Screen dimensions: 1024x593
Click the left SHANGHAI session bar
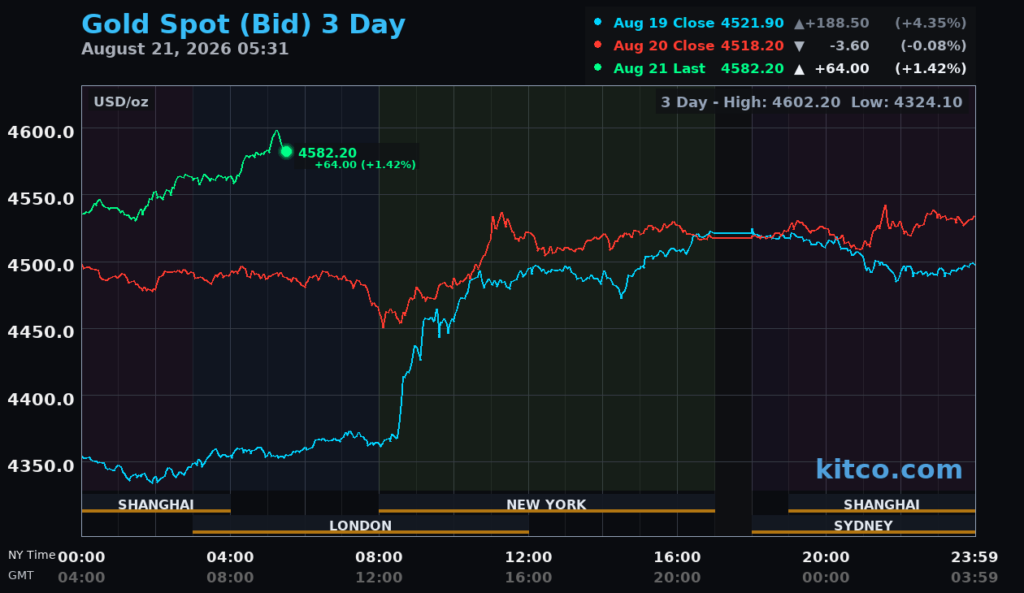click(156, 504)
